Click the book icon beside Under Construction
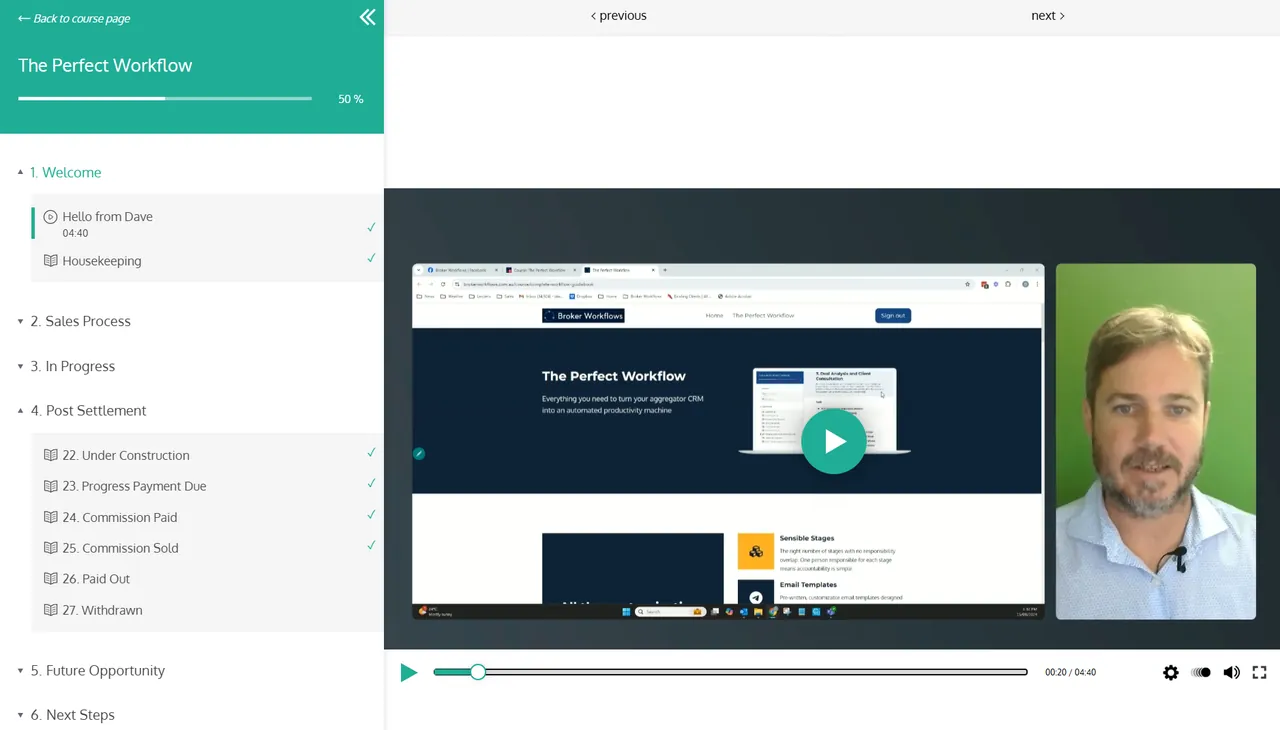This screenshot has height=730, width=1280. (x=50, y=455)
